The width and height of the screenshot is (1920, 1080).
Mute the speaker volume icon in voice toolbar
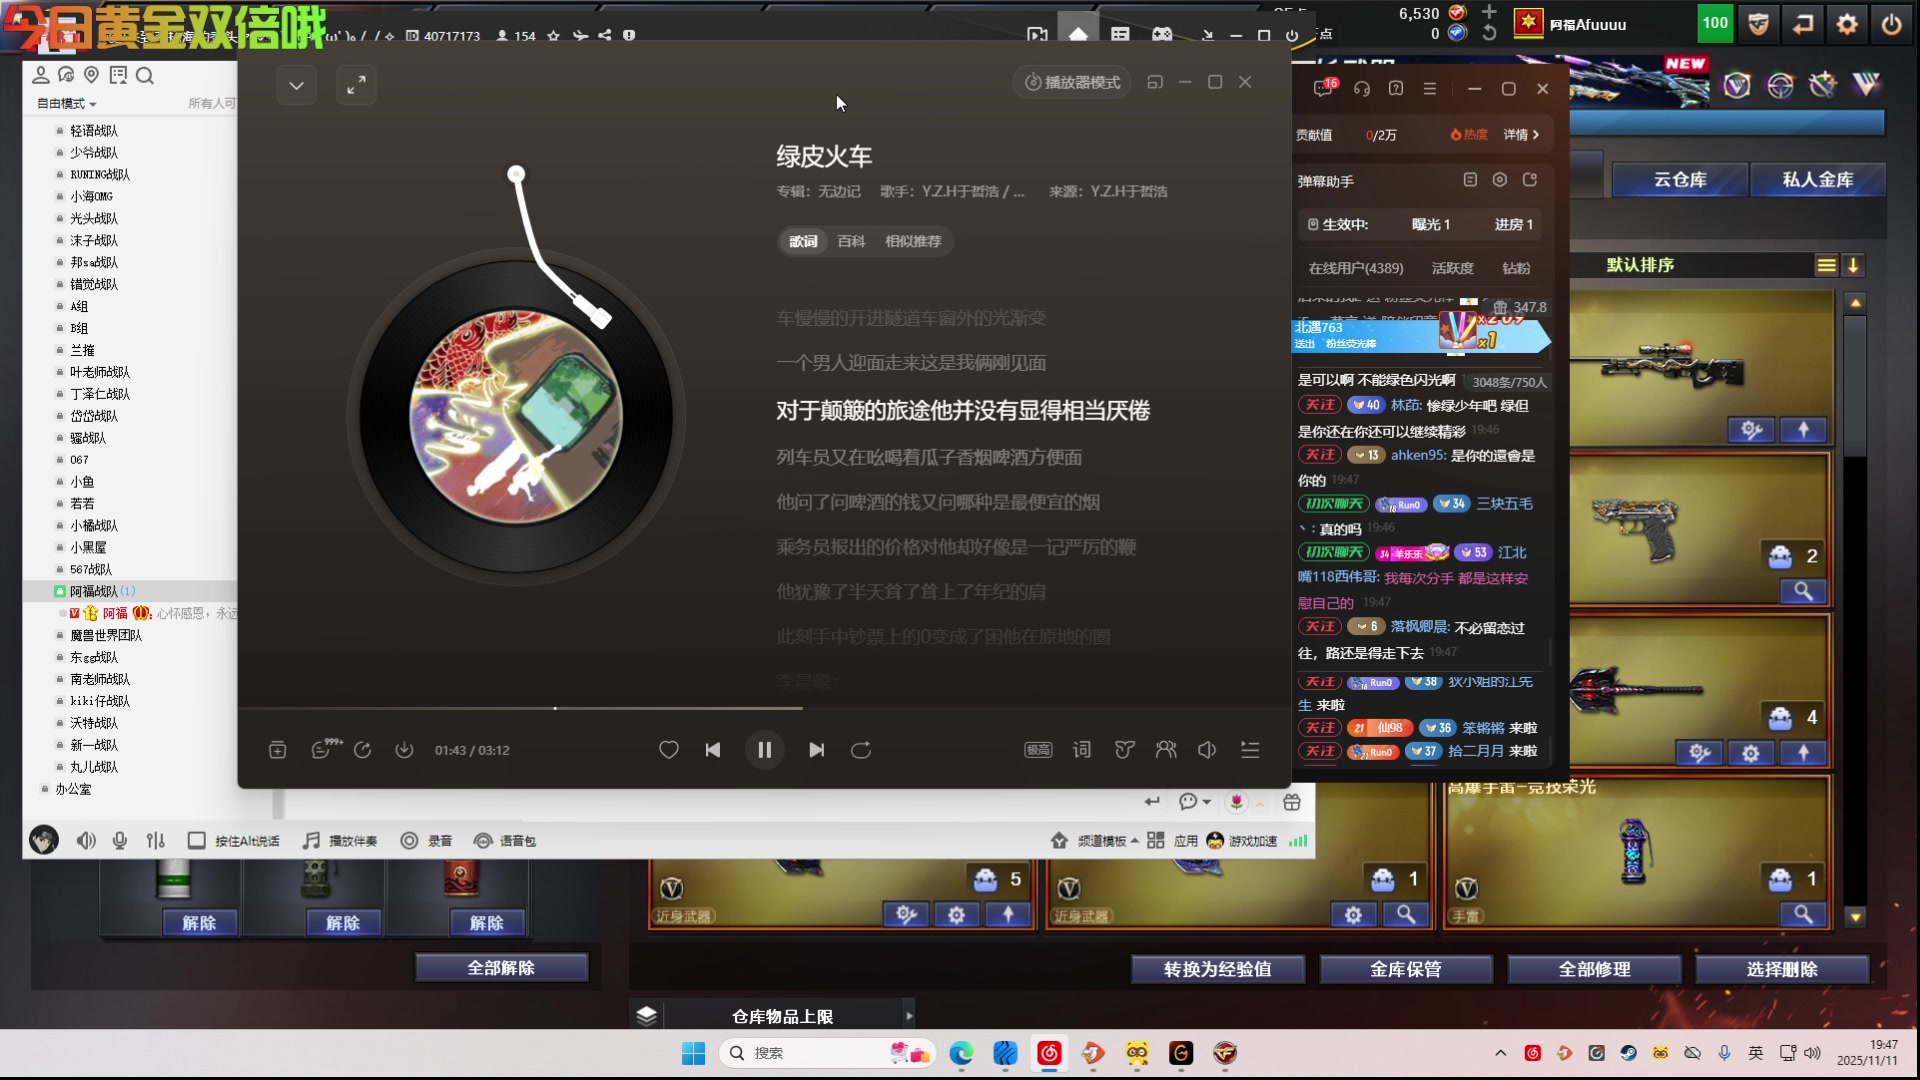(85, 841)
